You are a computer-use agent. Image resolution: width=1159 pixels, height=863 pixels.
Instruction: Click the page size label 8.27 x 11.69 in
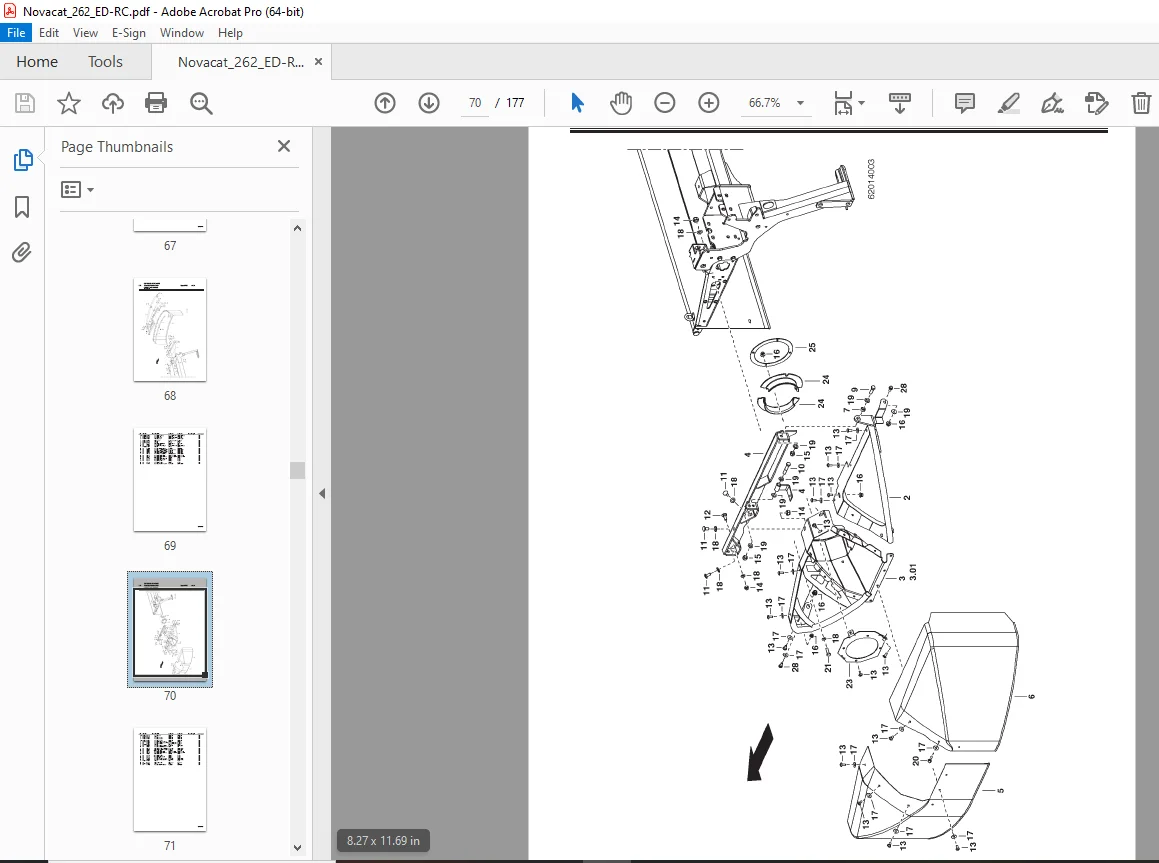coord(384,841)
